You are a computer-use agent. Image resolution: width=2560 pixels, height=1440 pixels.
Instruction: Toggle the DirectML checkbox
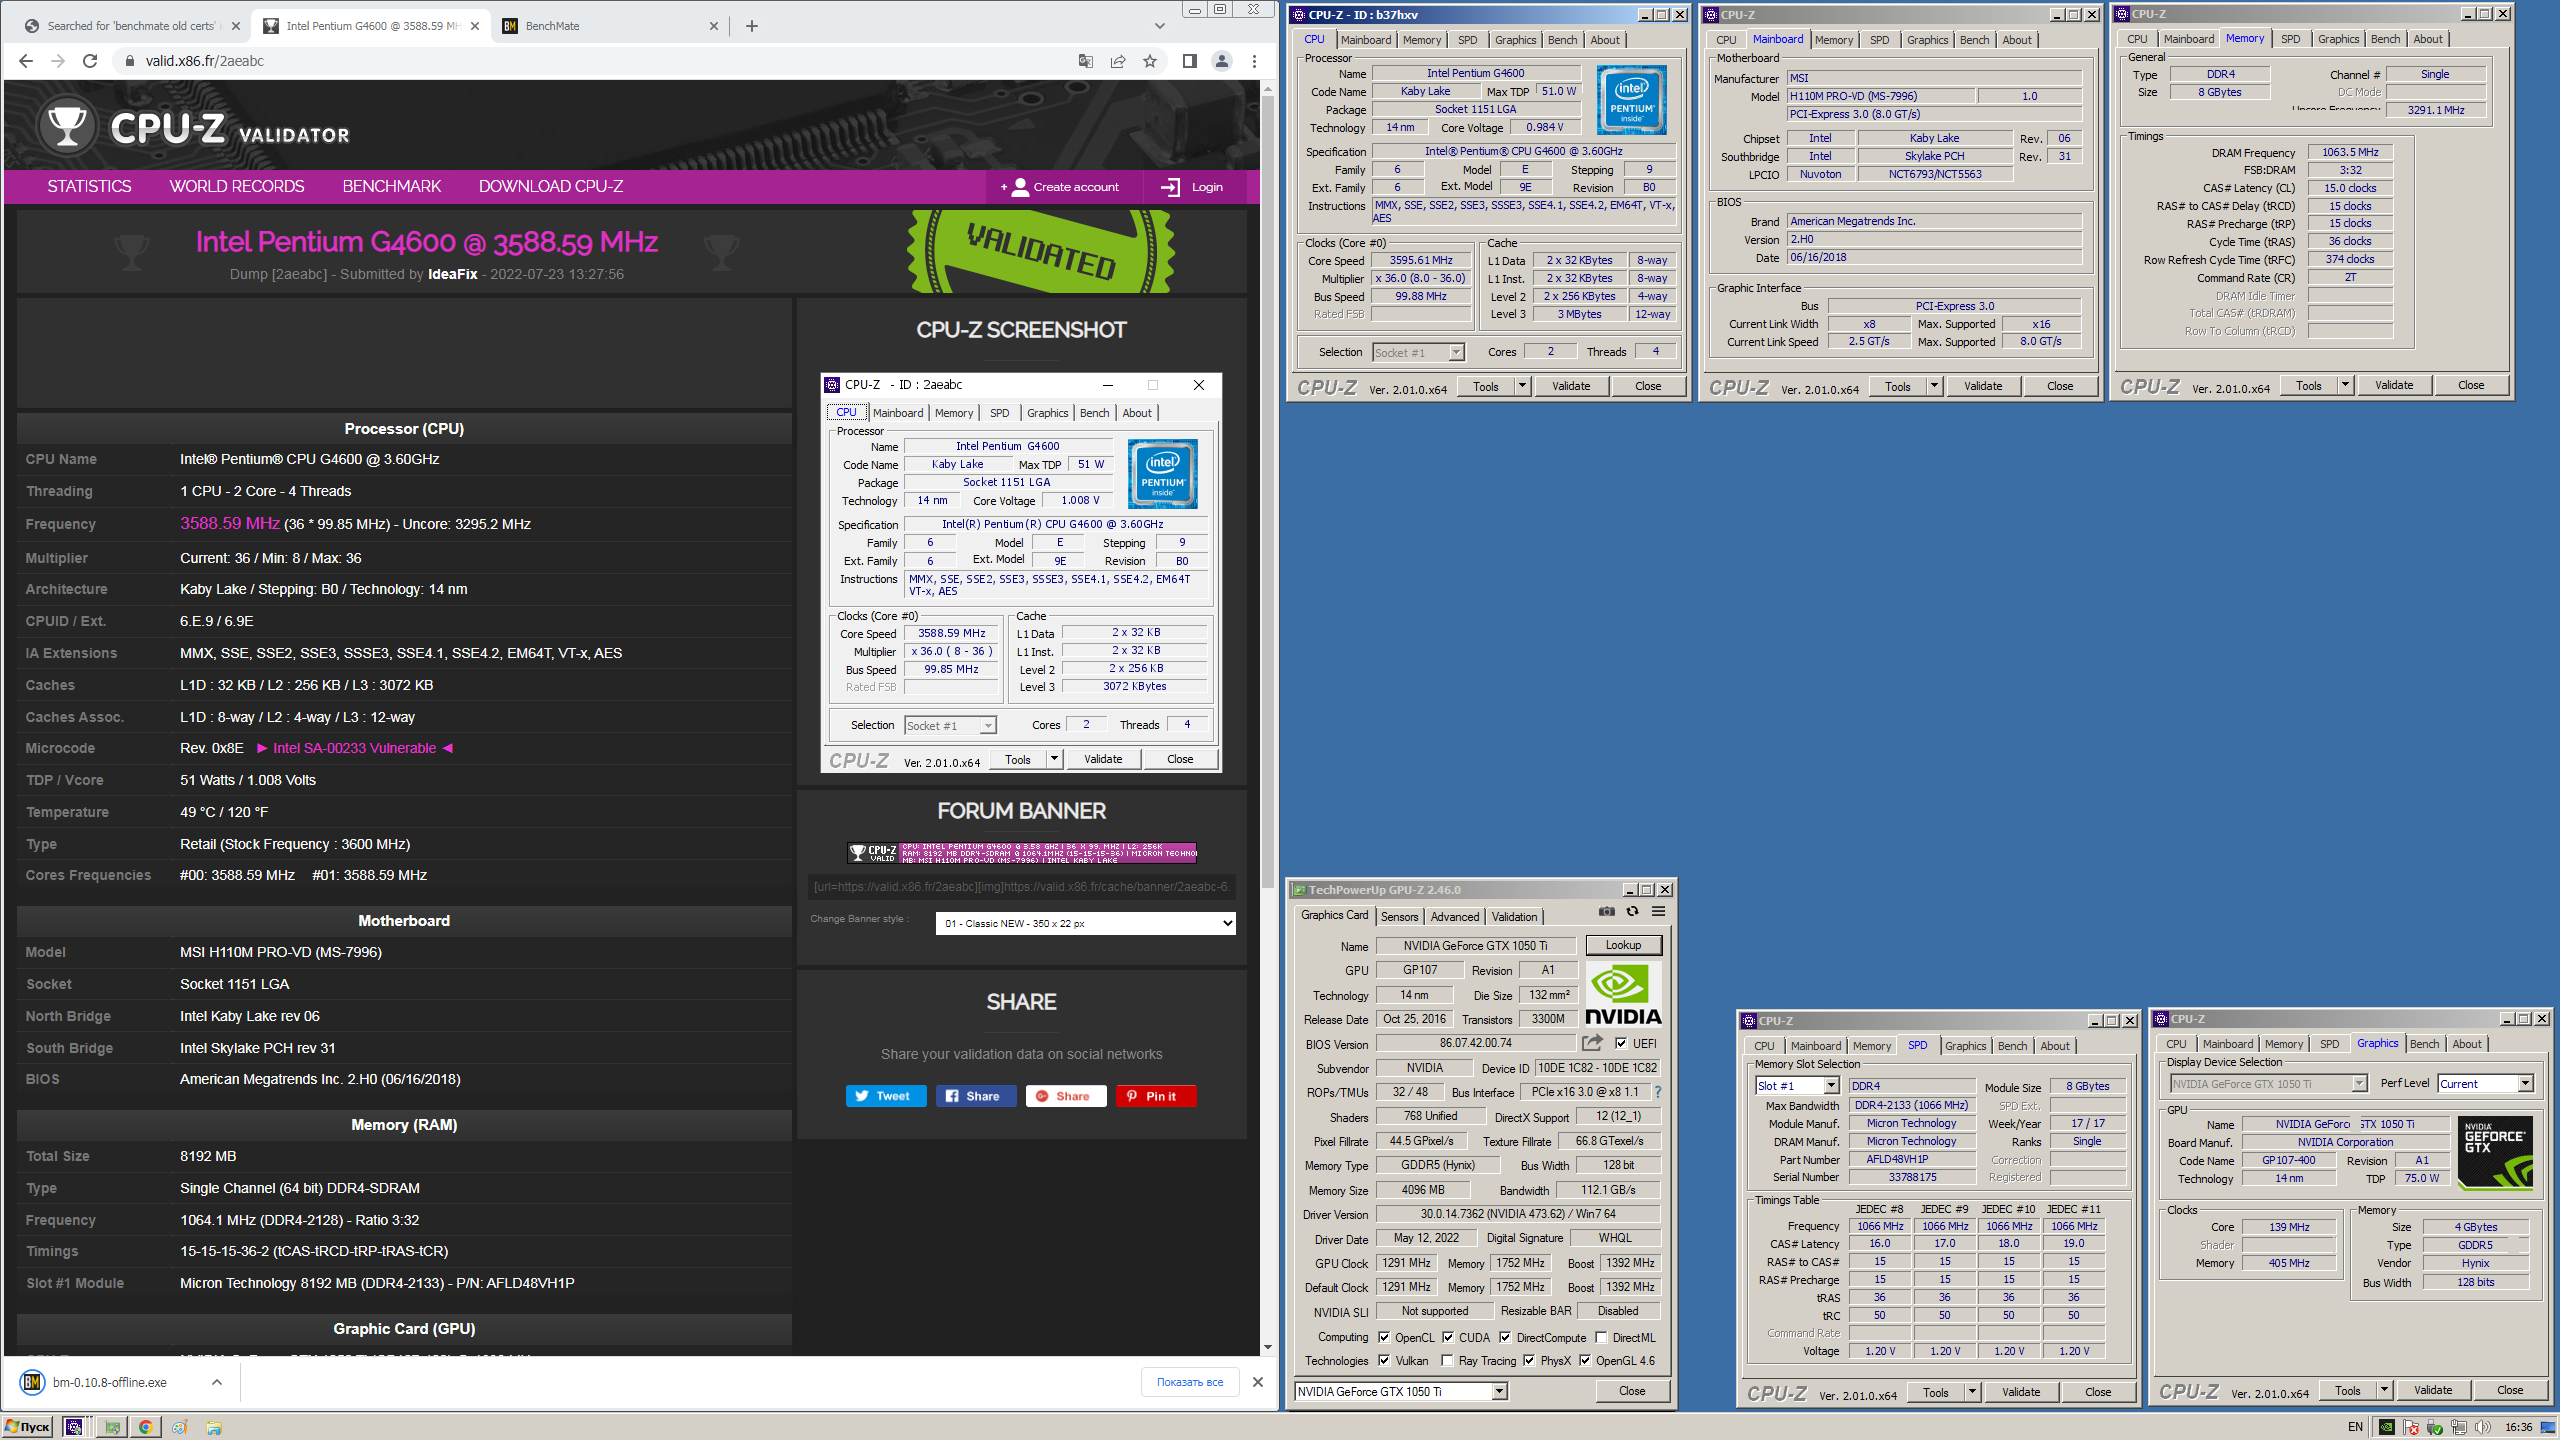coord(1601,1337)
